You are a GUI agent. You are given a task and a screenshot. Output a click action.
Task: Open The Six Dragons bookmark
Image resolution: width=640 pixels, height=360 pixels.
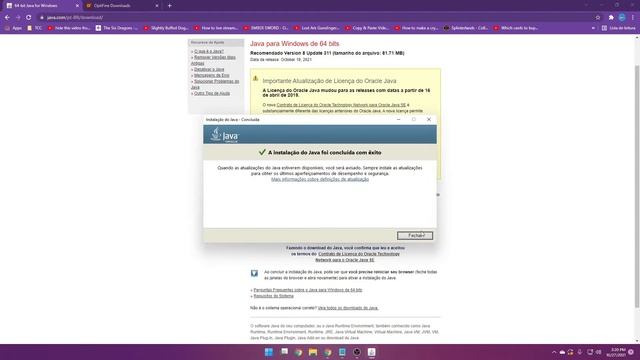(117, 28)
